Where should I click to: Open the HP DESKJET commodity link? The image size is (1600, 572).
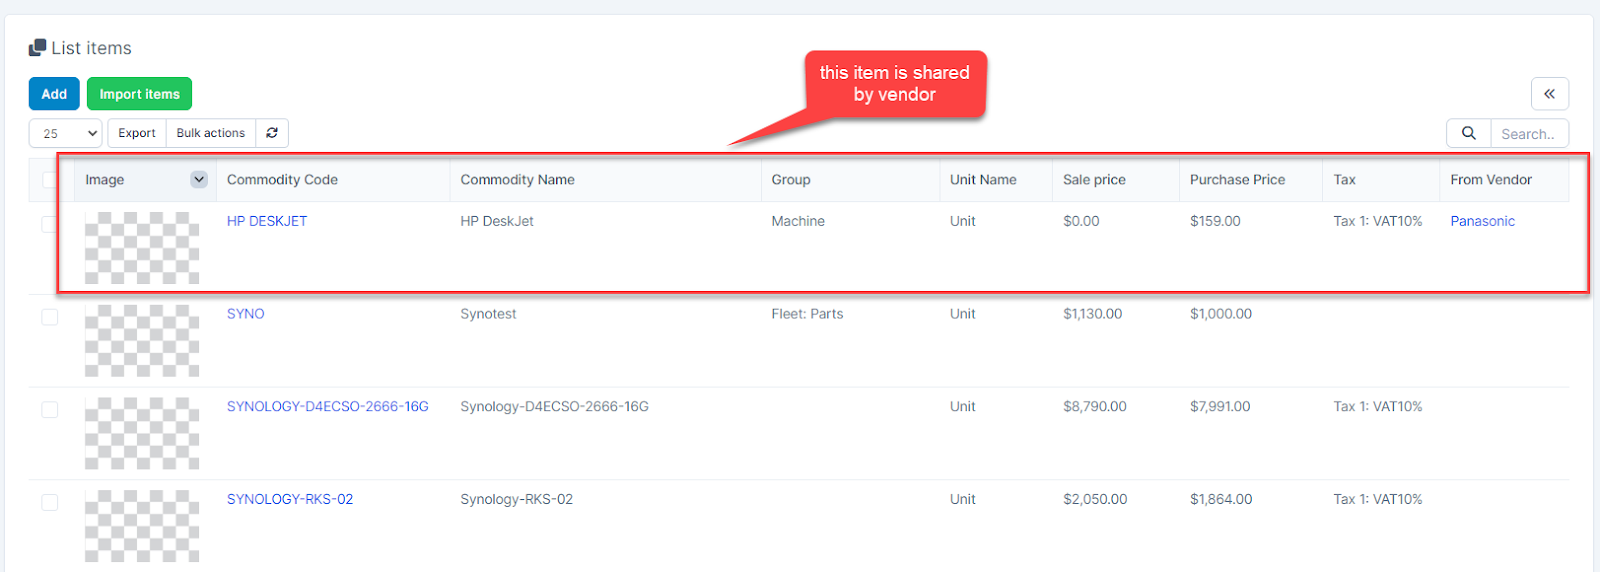pyautogui.click(x=267, y=221)
